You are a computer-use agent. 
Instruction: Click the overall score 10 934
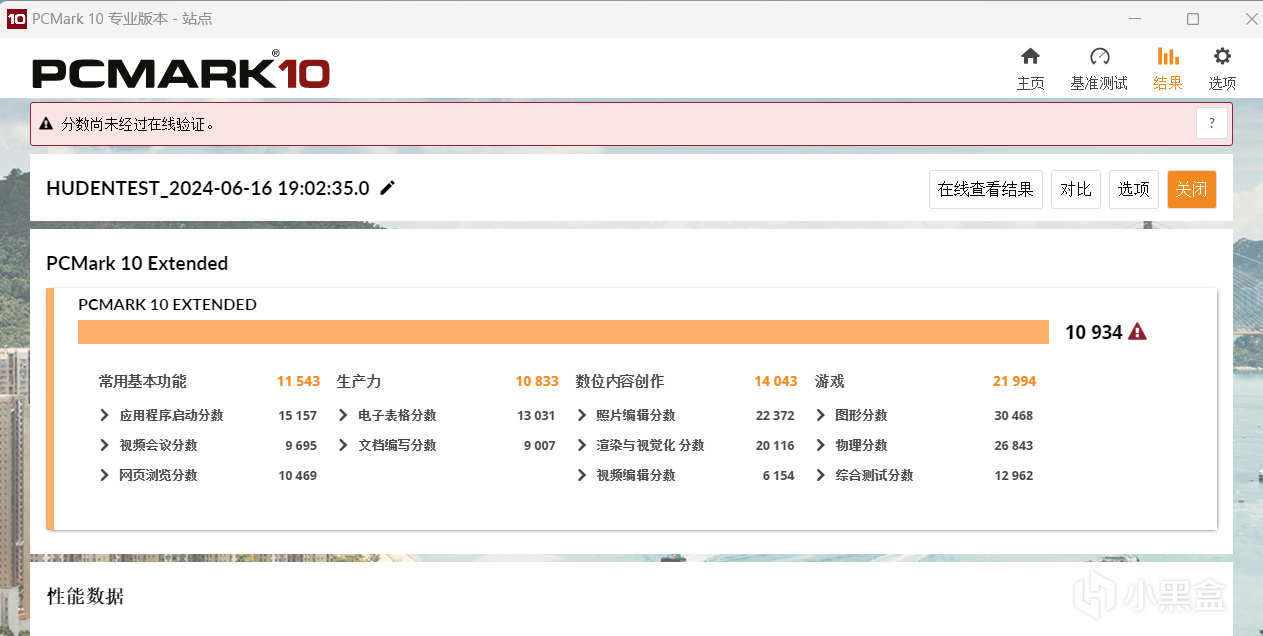[1093, 332]
